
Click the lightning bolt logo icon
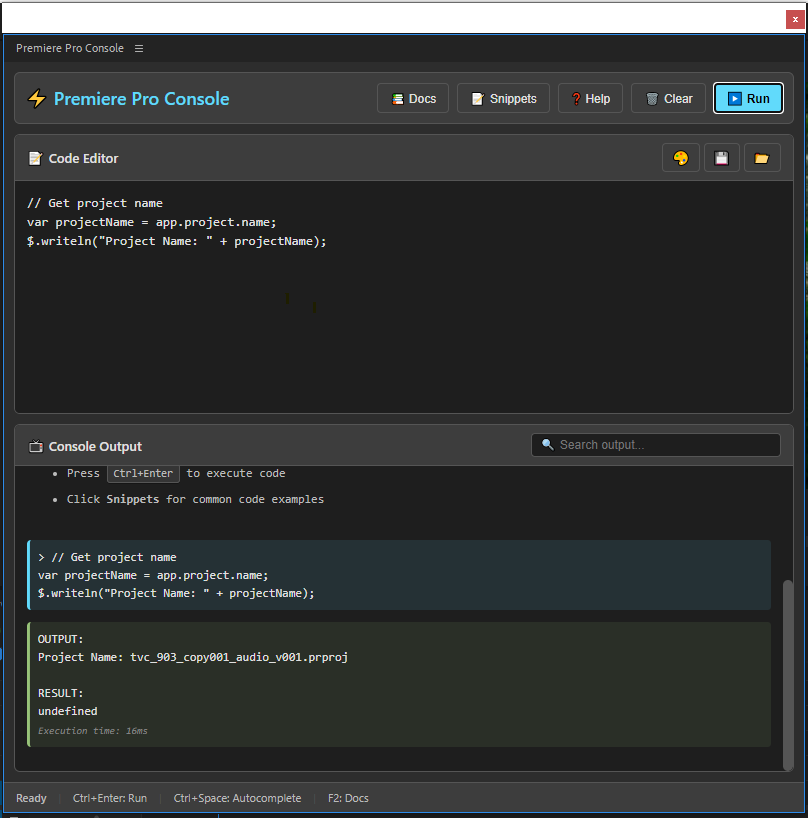point(36,98)
